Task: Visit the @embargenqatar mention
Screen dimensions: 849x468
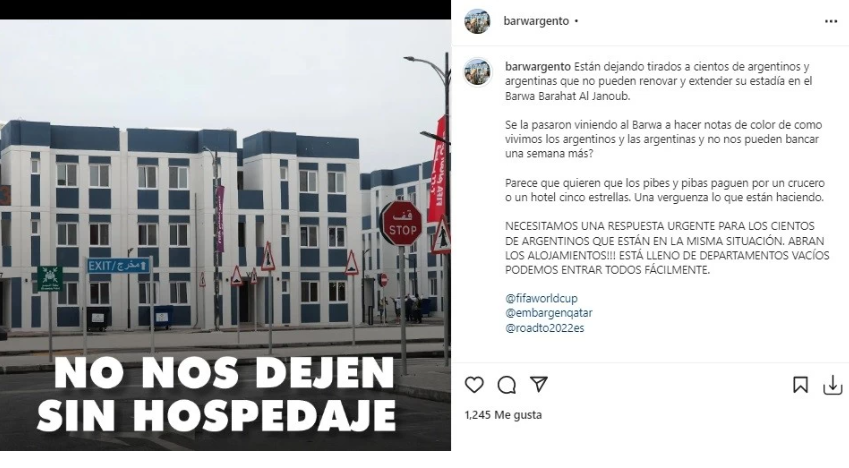Action: [548, 313]
